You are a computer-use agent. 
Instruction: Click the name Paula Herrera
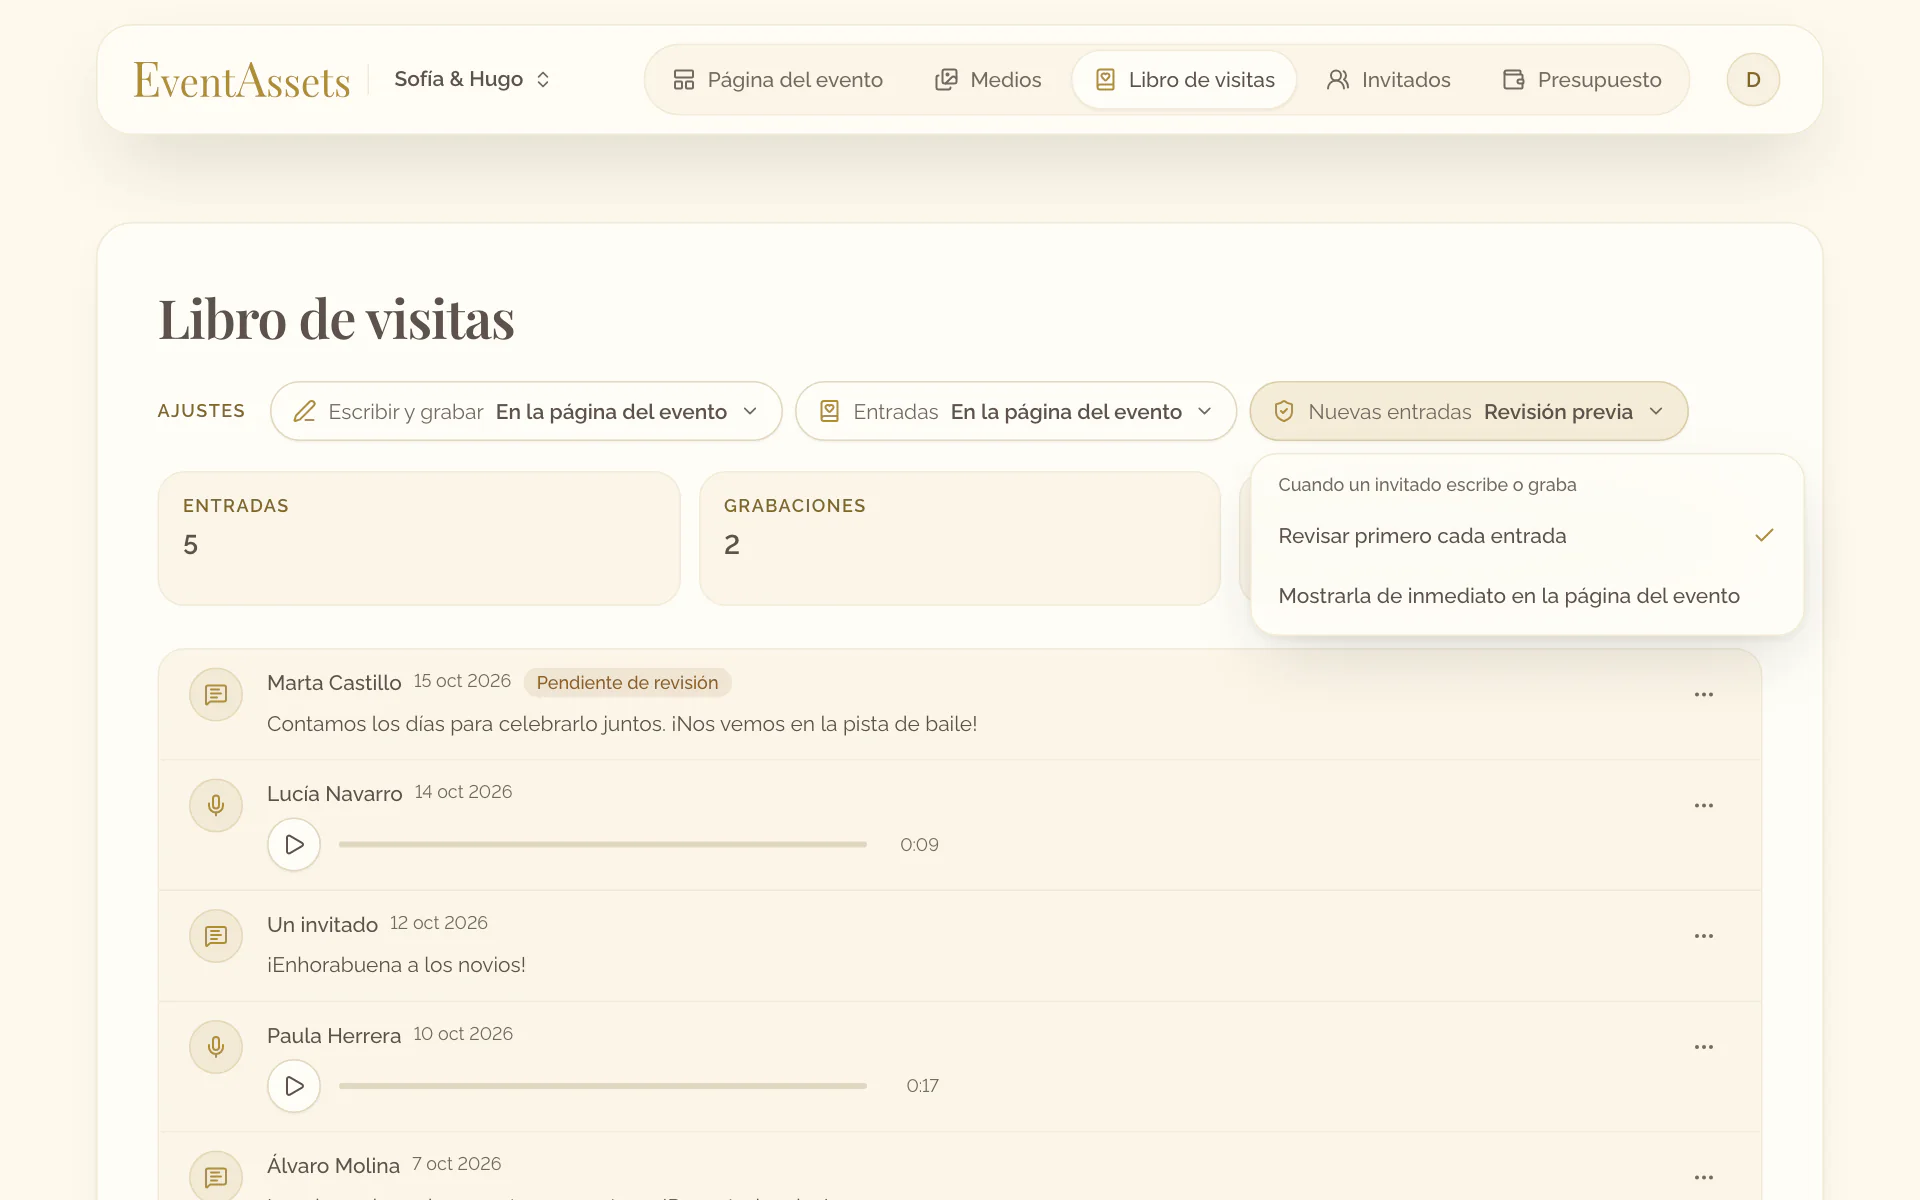pyautogui.click(x=334, y=1036)
